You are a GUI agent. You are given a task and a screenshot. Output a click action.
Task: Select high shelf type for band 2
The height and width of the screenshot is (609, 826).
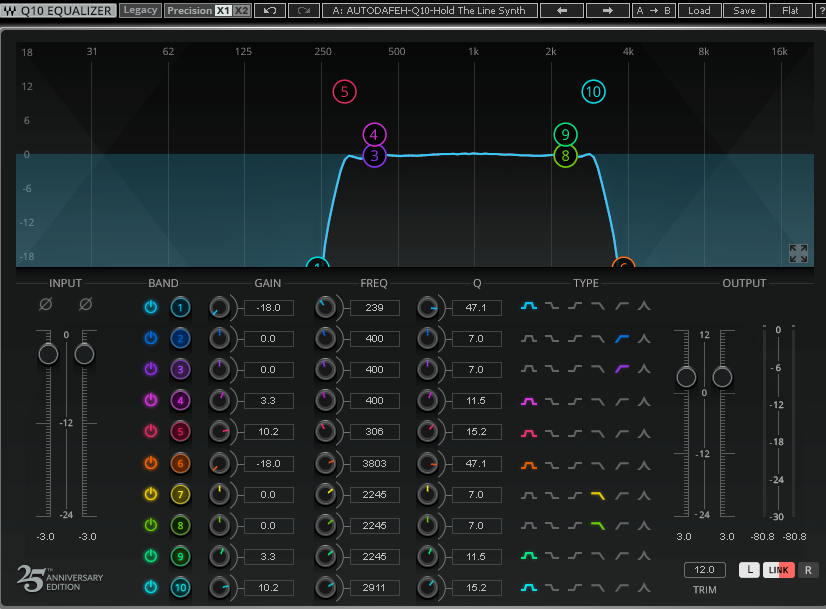point(622,338)
